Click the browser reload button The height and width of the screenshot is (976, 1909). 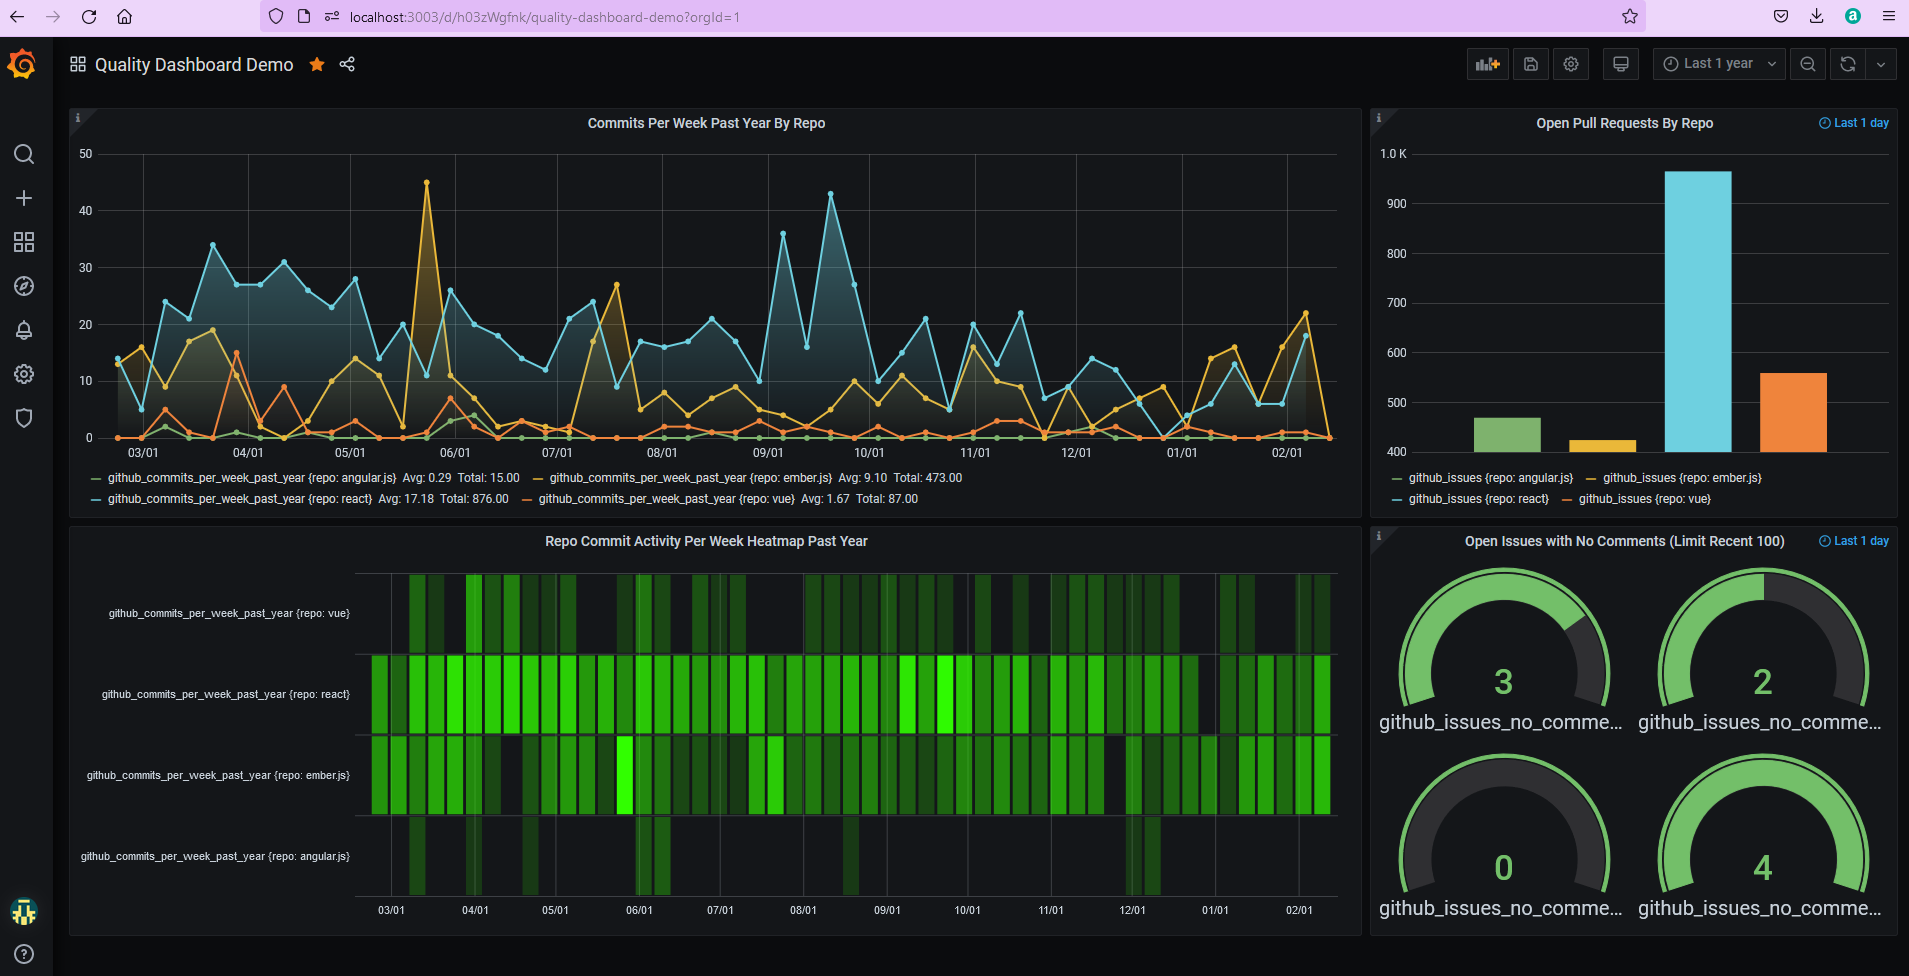(x=89, y=16)
